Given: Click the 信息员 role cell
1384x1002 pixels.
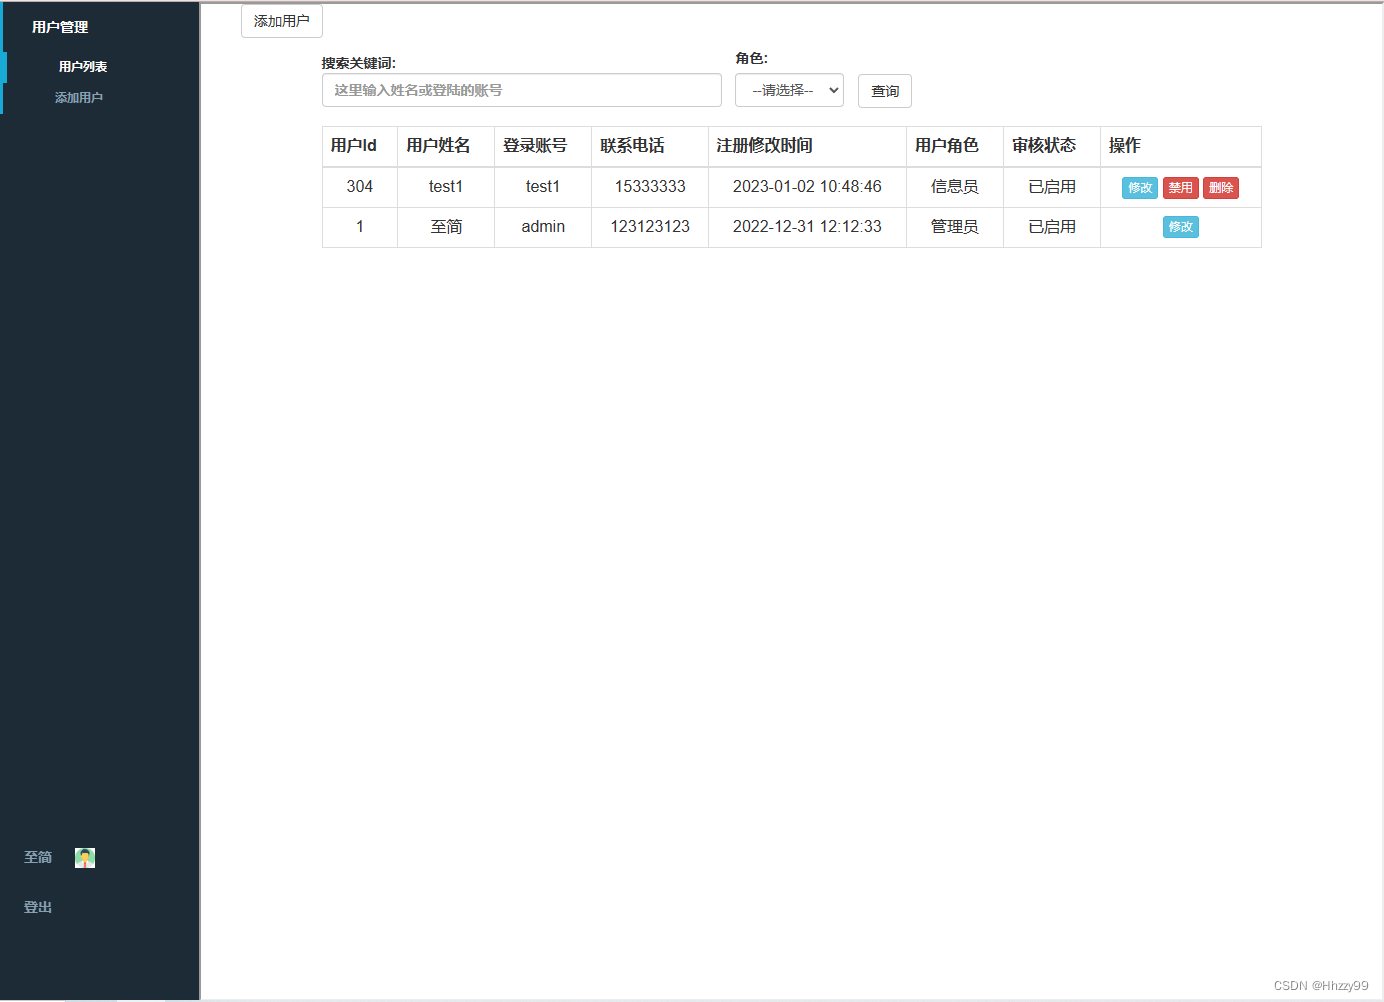Looking at the screenshot, I should [x=955, y=187].
